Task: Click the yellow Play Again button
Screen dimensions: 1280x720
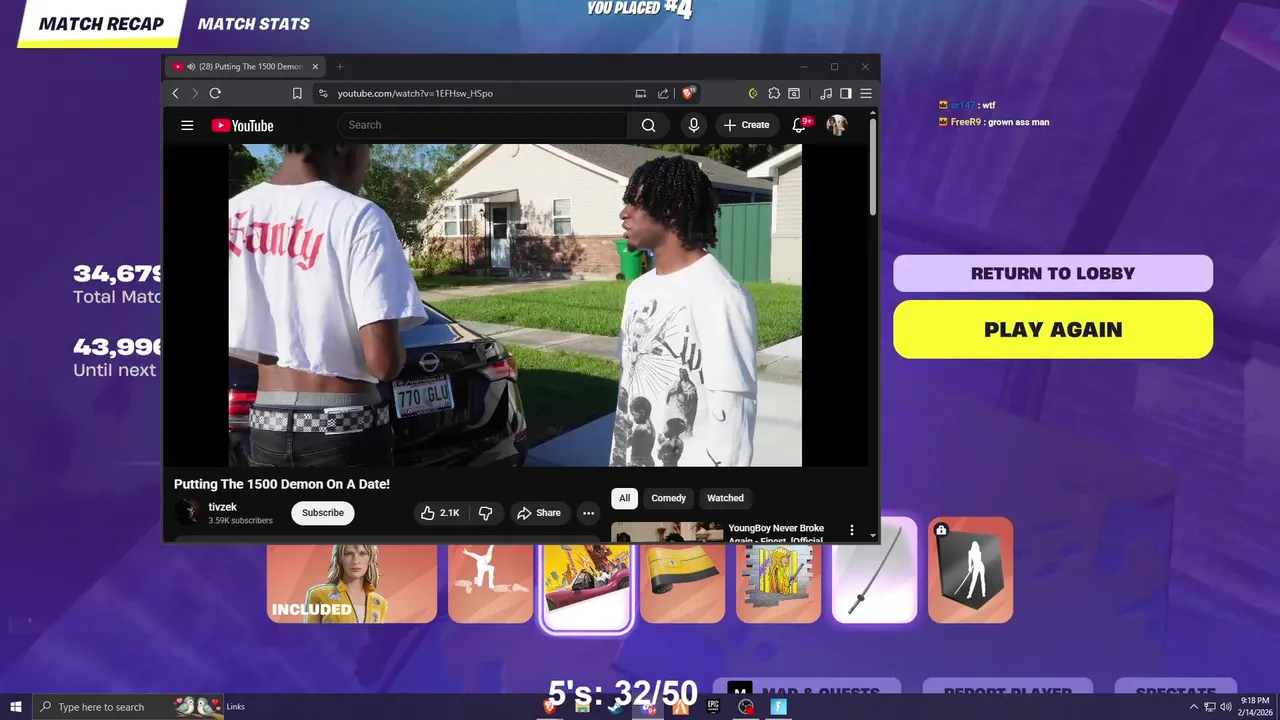Action: (x=1053, y=329)
